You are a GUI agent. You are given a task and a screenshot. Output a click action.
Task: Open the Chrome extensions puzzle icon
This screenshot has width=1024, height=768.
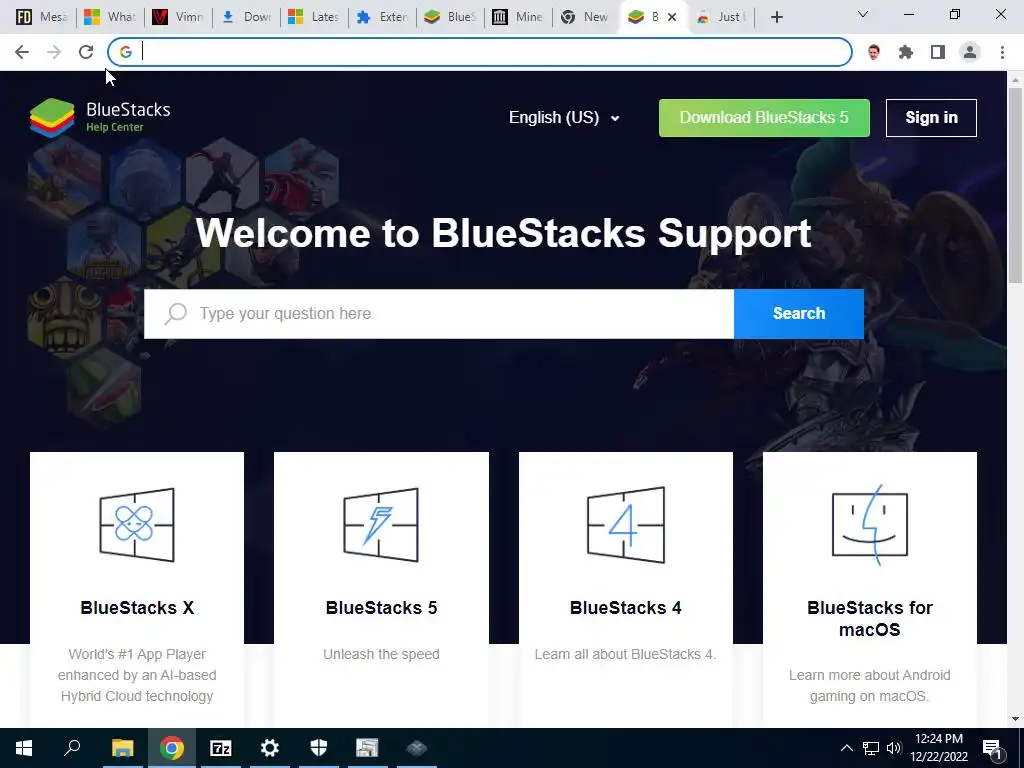906,52
